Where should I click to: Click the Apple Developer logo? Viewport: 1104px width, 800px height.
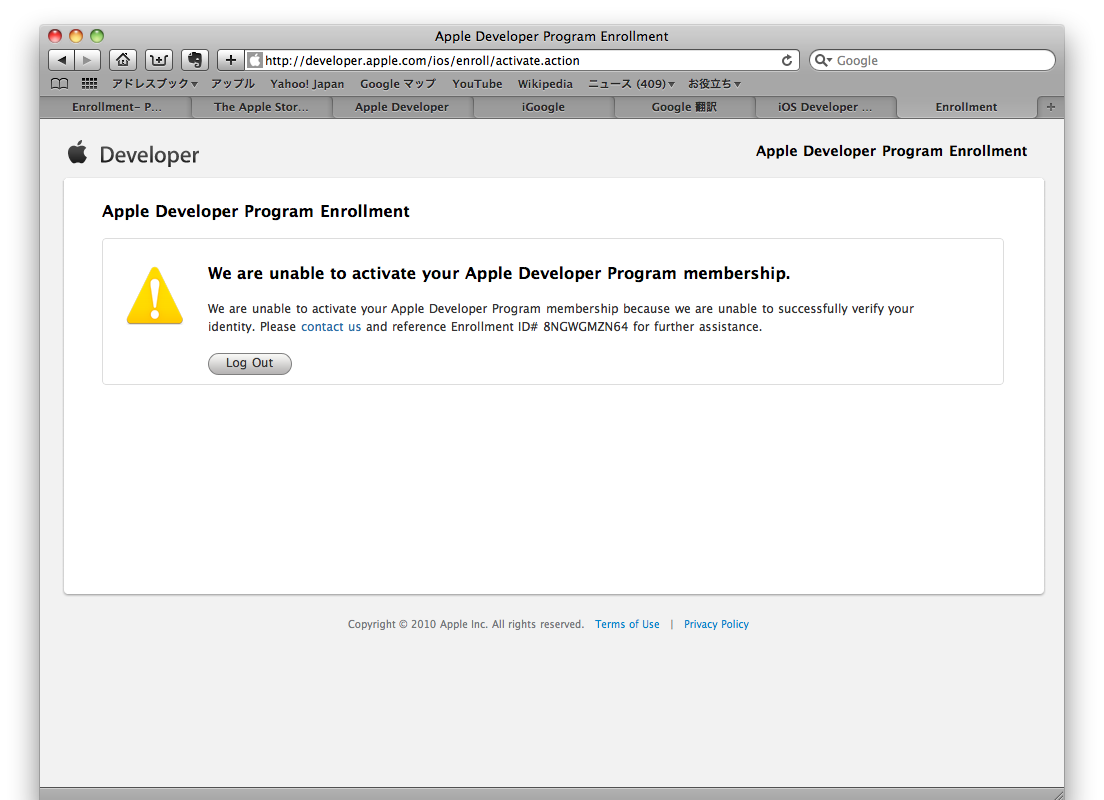pyautogui.click(x=134, y=154)
